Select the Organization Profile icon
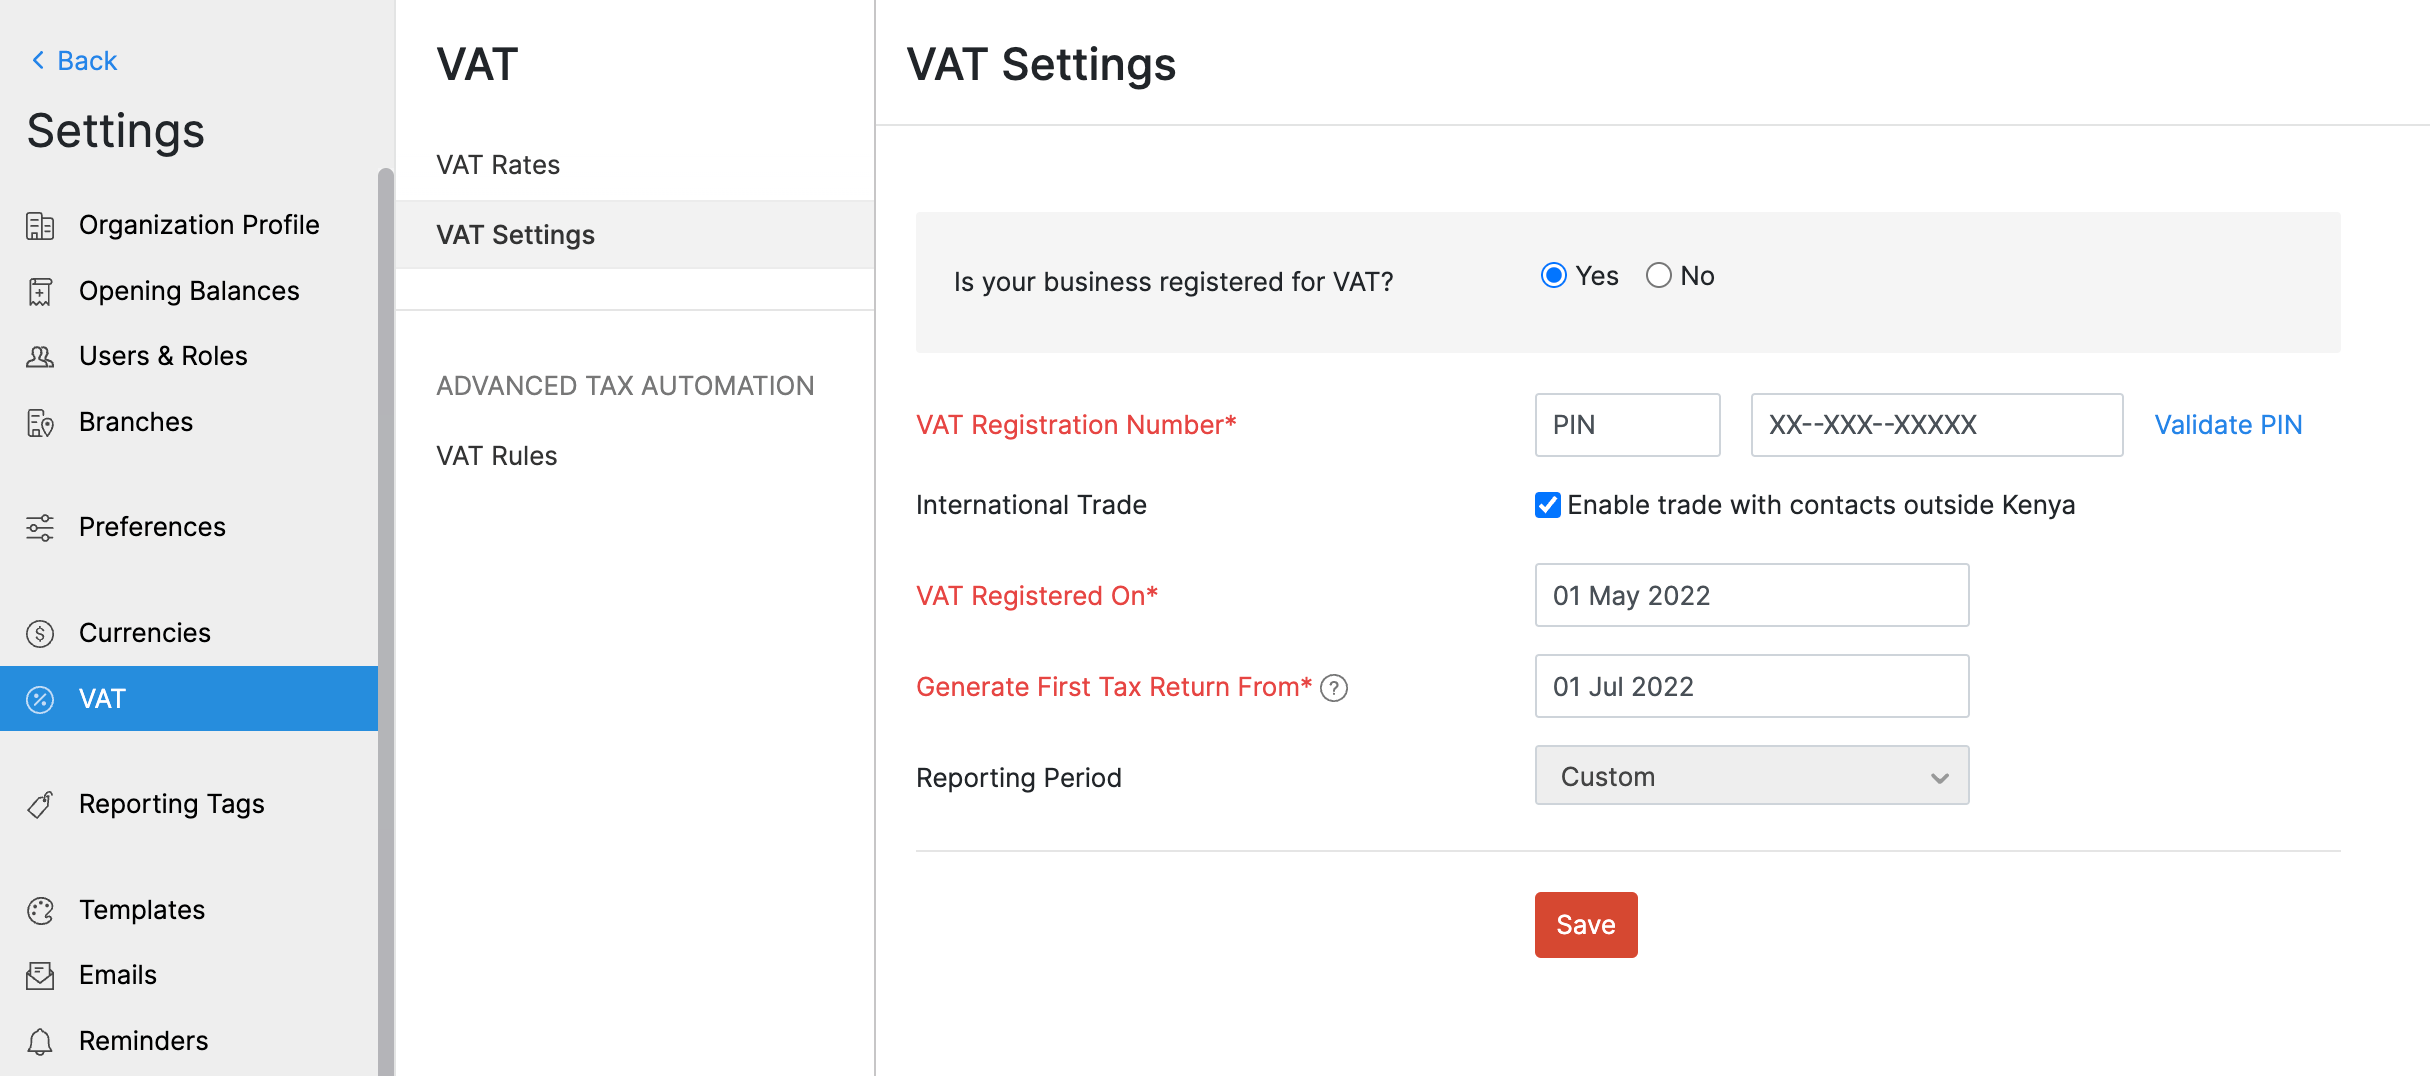 coord(40,225)
